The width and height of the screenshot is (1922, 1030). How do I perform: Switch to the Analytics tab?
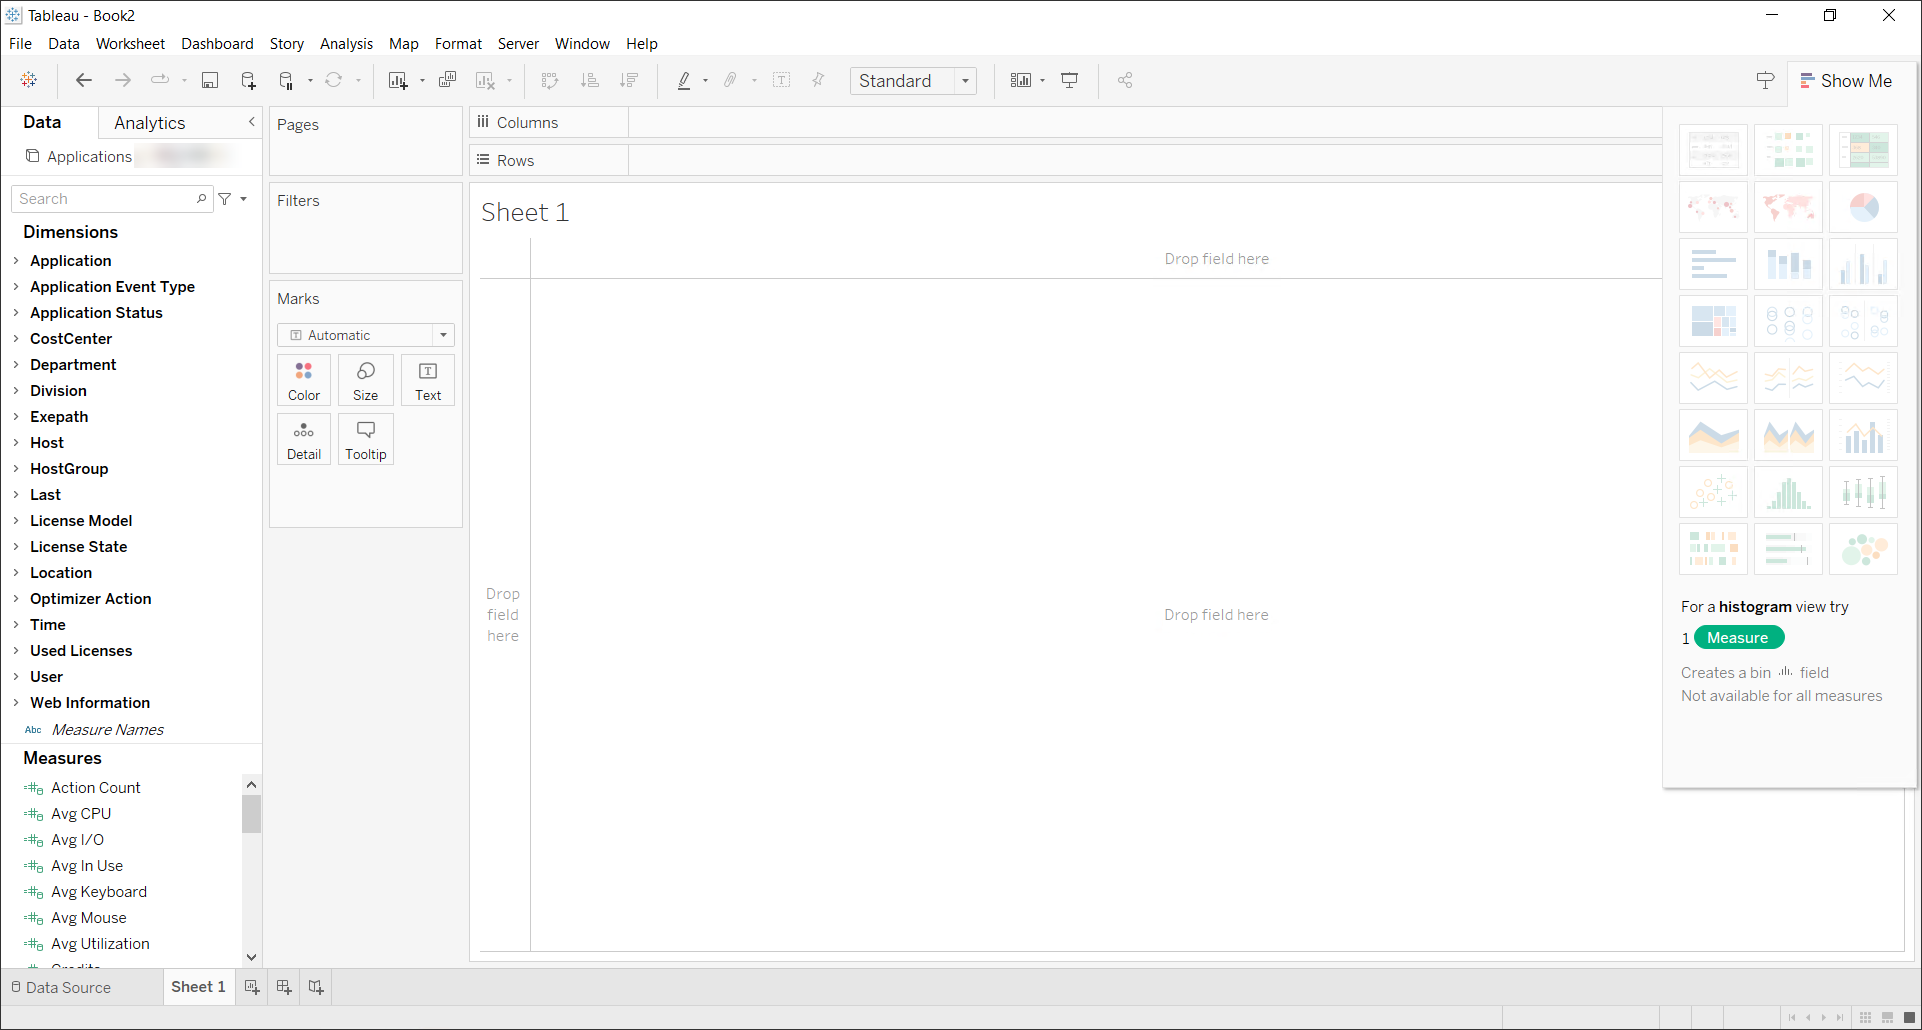149,122
